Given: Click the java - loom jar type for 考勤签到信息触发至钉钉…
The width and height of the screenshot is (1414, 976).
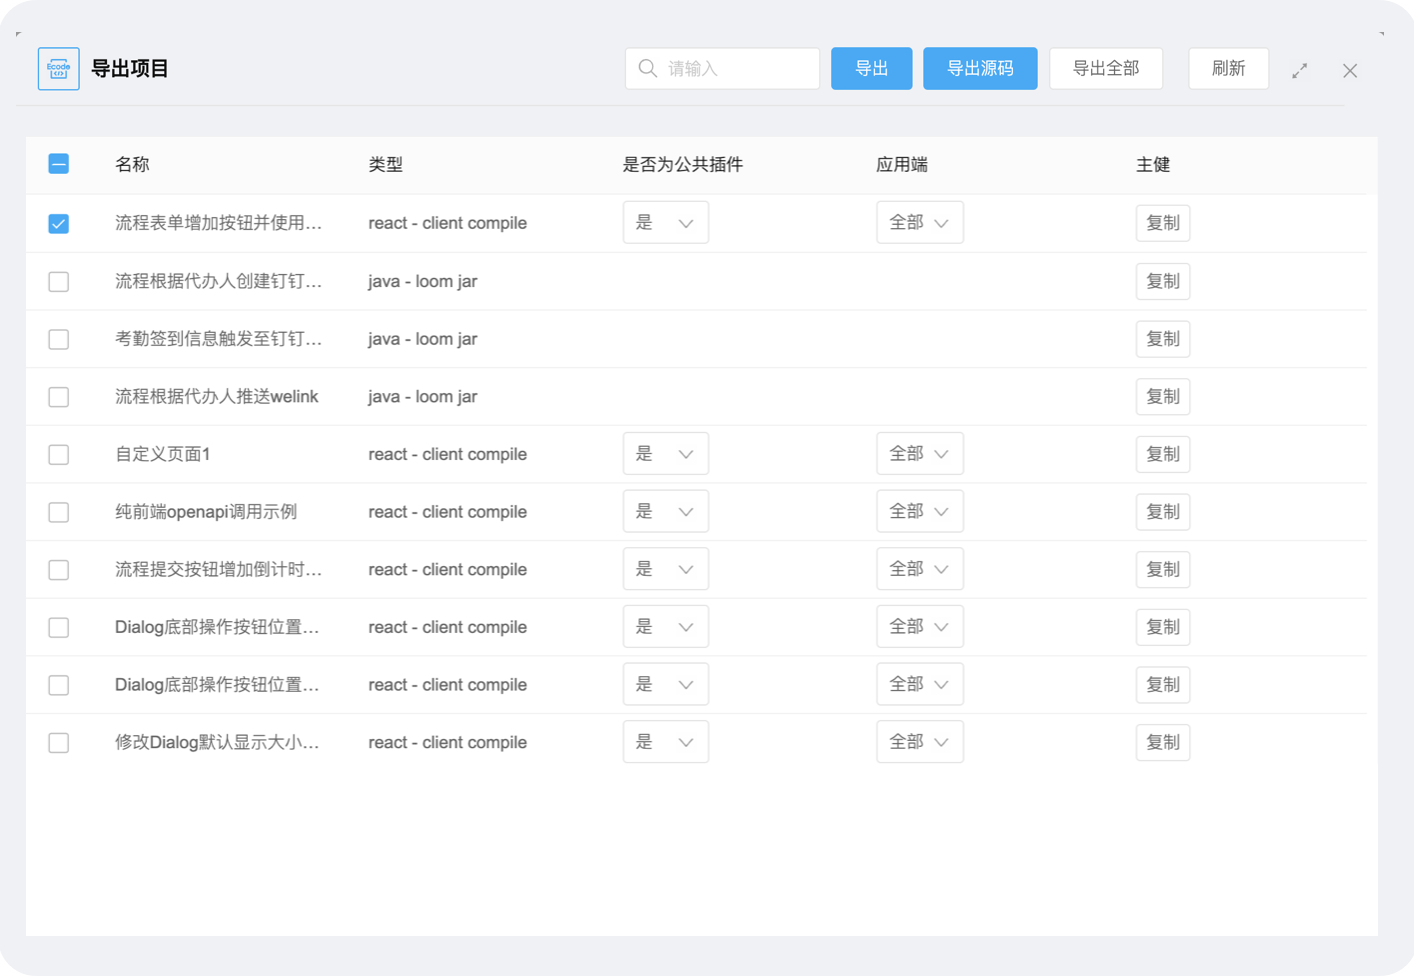Looking at the screenshot, I should point(422,339).
